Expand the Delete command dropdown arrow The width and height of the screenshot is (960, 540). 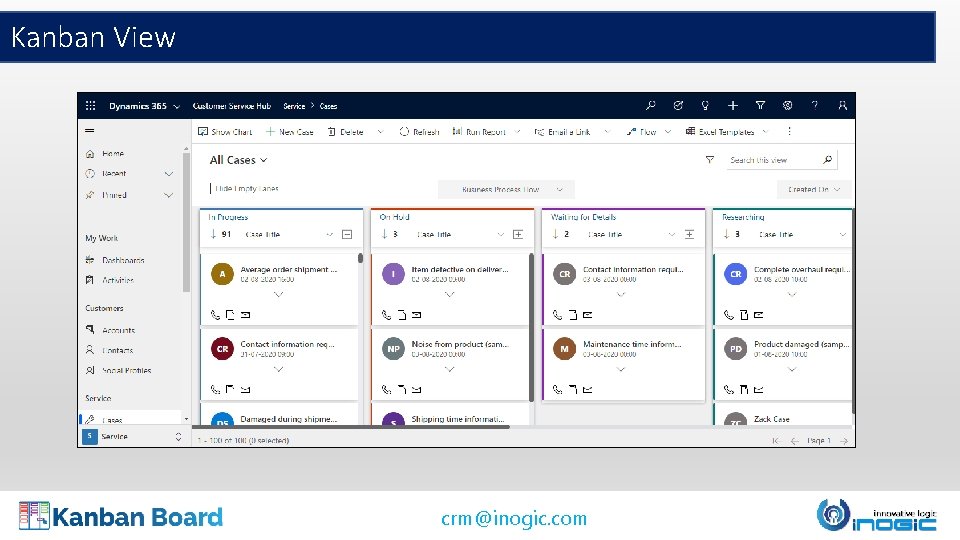click(x=380, y=132)
